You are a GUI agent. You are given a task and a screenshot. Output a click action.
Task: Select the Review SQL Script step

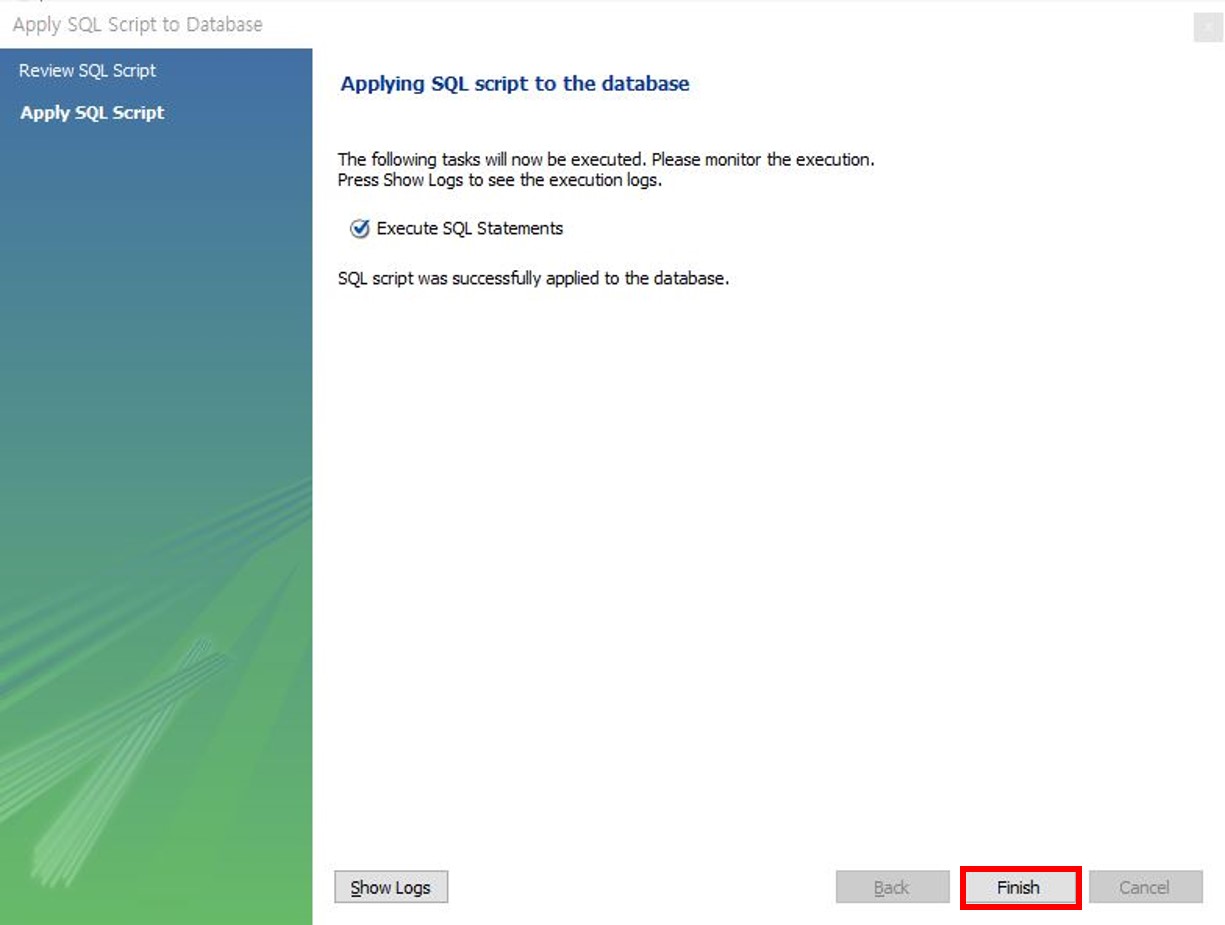(88, 71)
